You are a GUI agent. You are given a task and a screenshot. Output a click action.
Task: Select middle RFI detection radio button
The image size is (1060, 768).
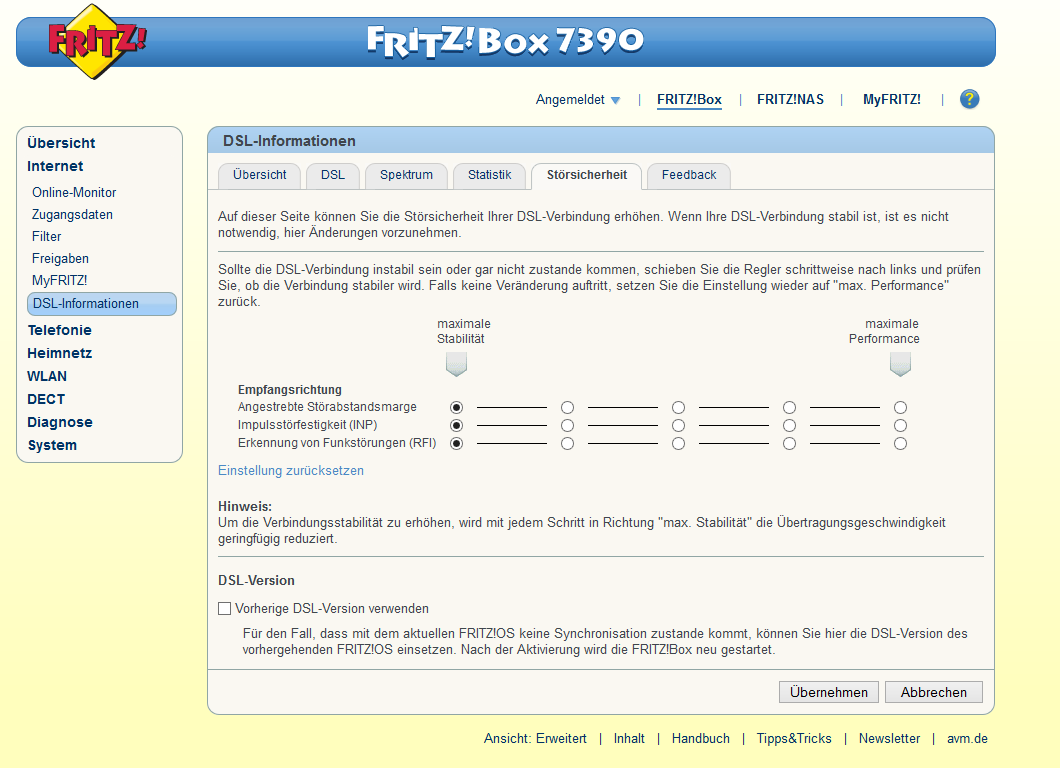[678, 443]
